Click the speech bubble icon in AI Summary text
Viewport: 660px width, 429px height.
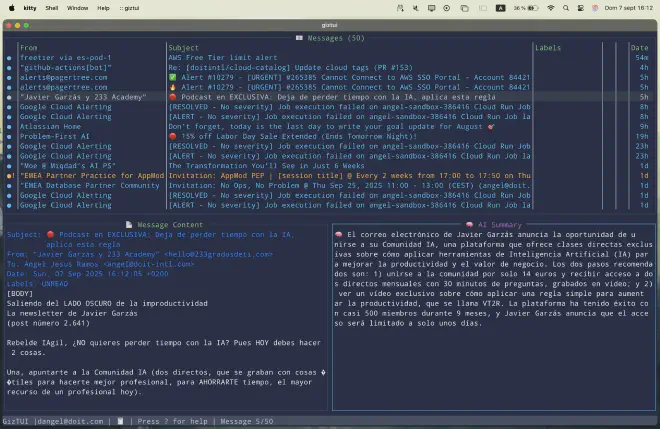coord(338,234)
